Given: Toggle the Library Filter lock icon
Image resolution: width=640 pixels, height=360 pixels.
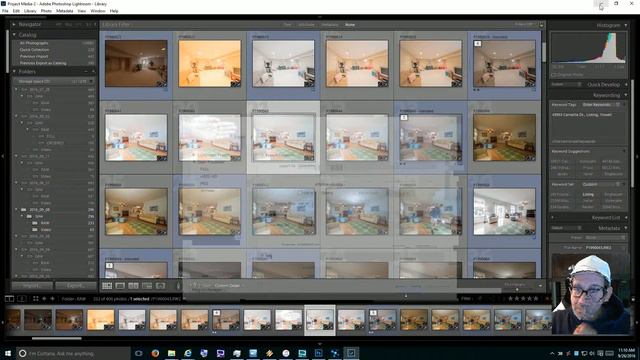Looking at the screenshot, I should (x=542, y=25).
